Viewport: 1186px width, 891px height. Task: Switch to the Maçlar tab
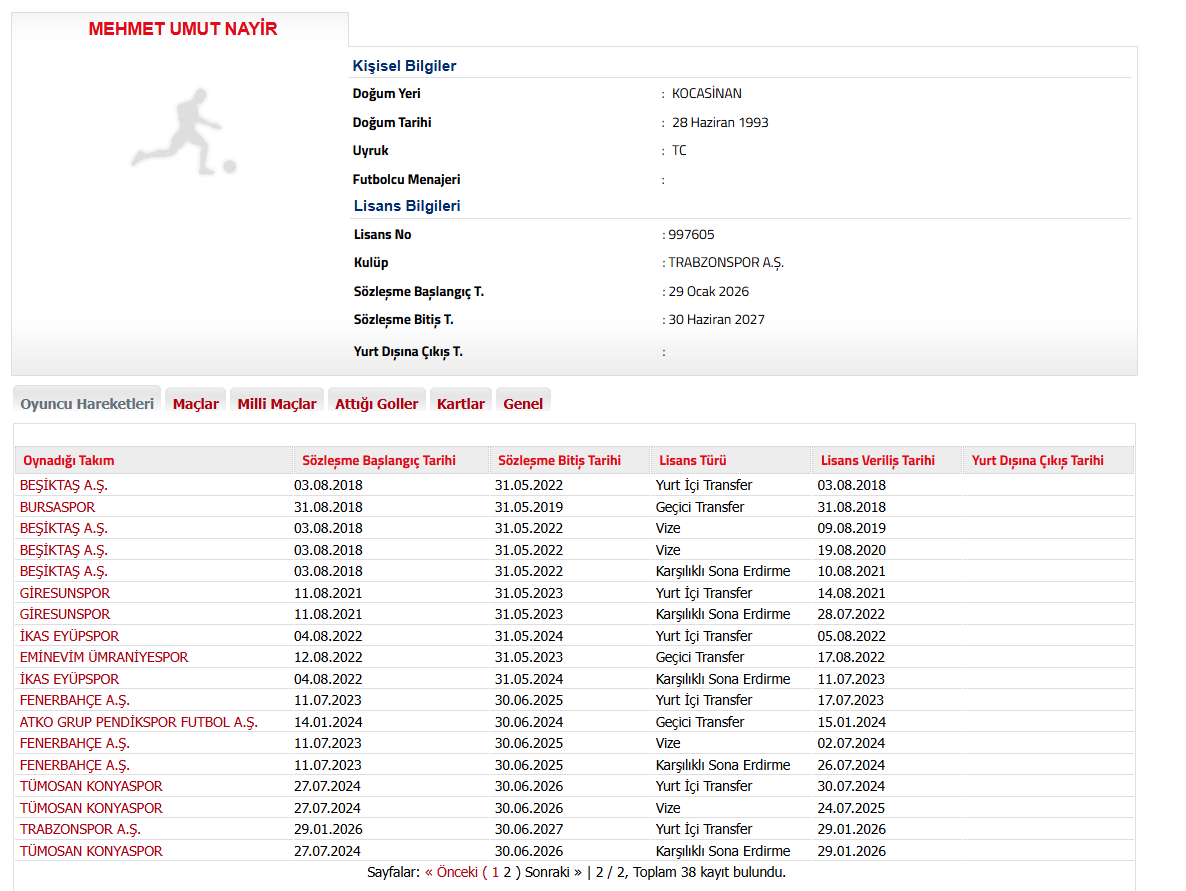[x=195, y=404]
